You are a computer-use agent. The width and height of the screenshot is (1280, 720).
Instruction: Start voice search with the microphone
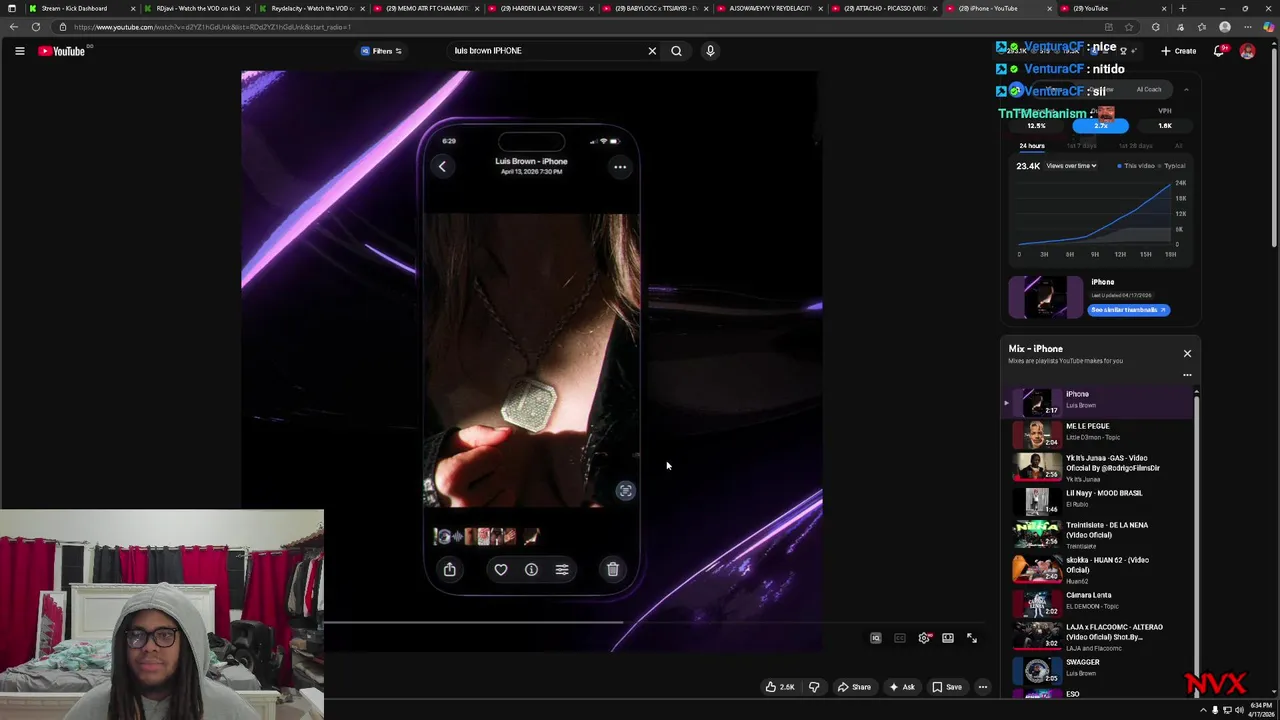(710, 51)
